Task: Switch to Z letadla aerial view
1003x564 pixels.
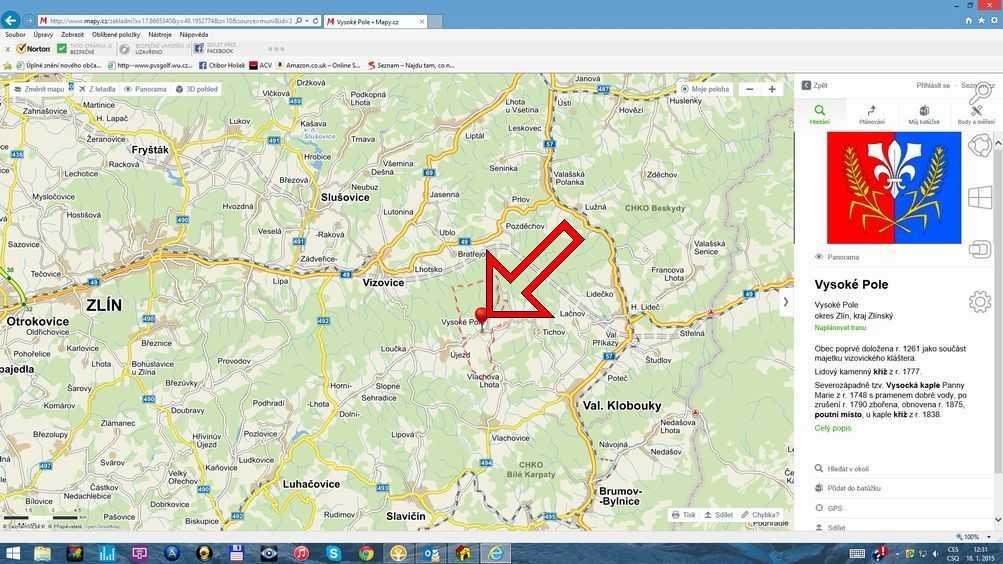Action: click(x=97, y=90)
